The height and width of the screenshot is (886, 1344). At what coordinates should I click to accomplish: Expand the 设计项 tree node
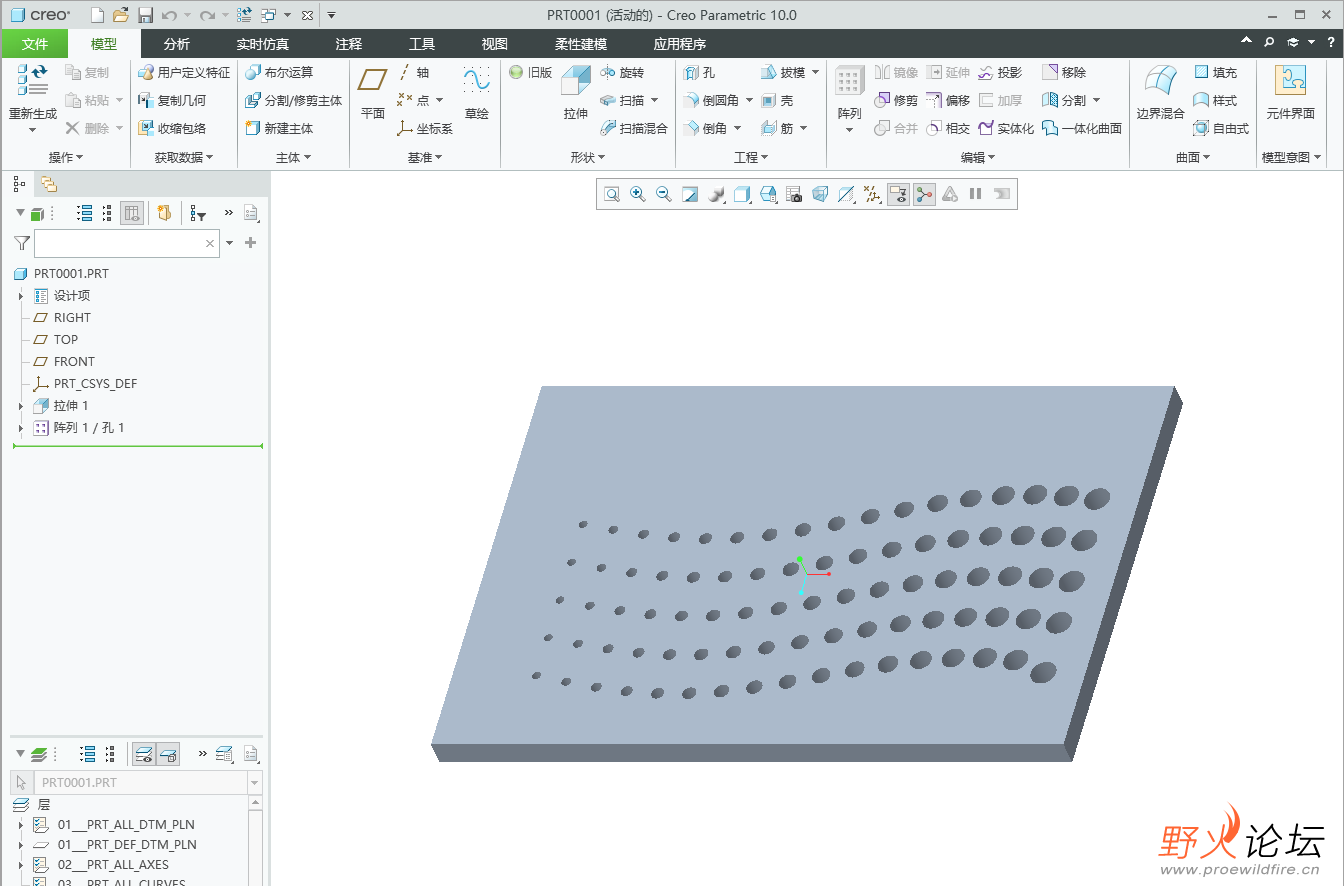[x=20, y=296]
